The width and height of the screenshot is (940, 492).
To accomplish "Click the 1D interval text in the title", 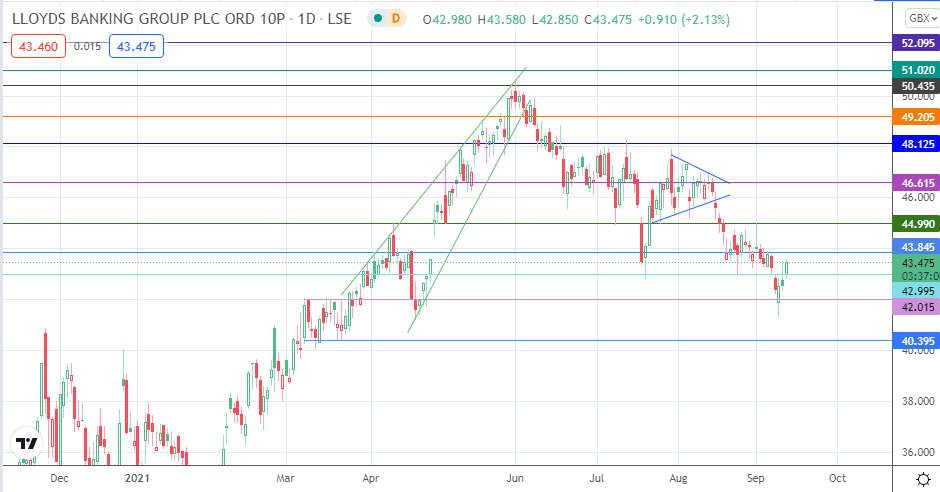I will tap(306, 19).
